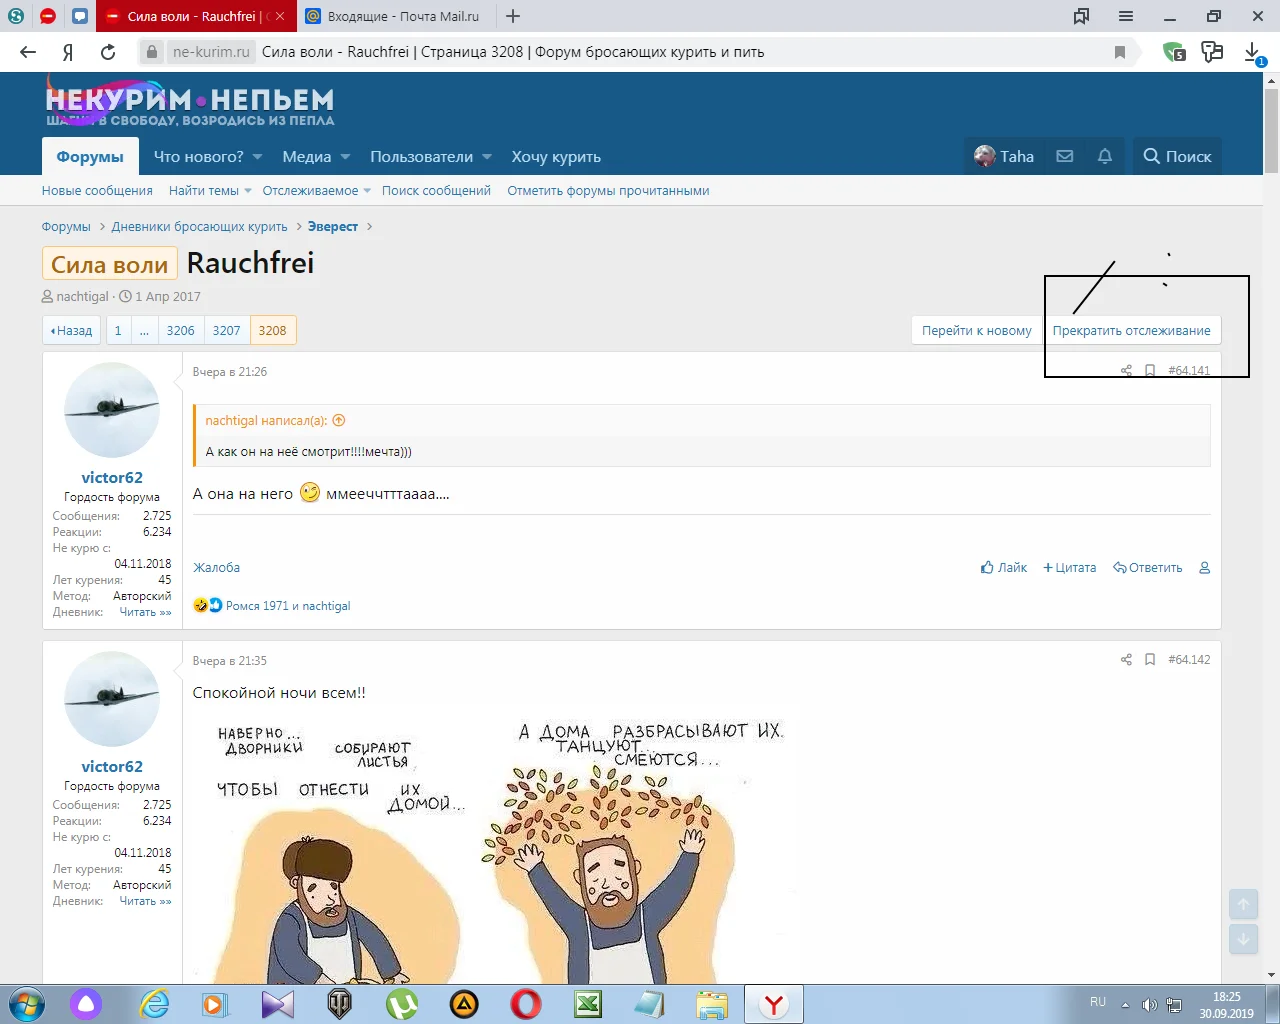Image resolution: width=1280 pixels, height=1024 pixels.
Task: Open victor62 avatar on post #64.141
Action: 112,410
